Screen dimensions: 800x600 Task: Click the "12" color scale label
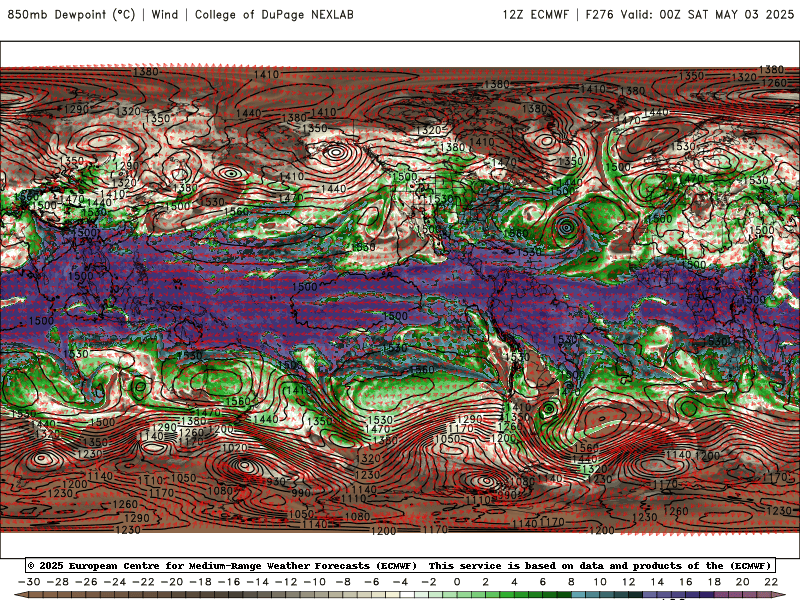(629, 582)
